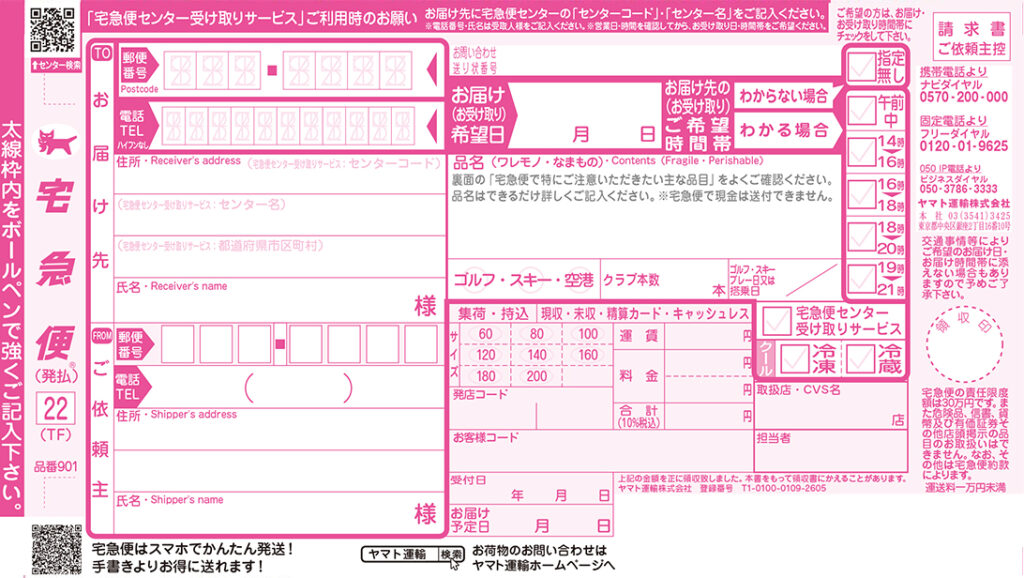Click the 合計(10%税込) amount field
This screenshot has width=1024, height=578.
(x=709, y=415)
